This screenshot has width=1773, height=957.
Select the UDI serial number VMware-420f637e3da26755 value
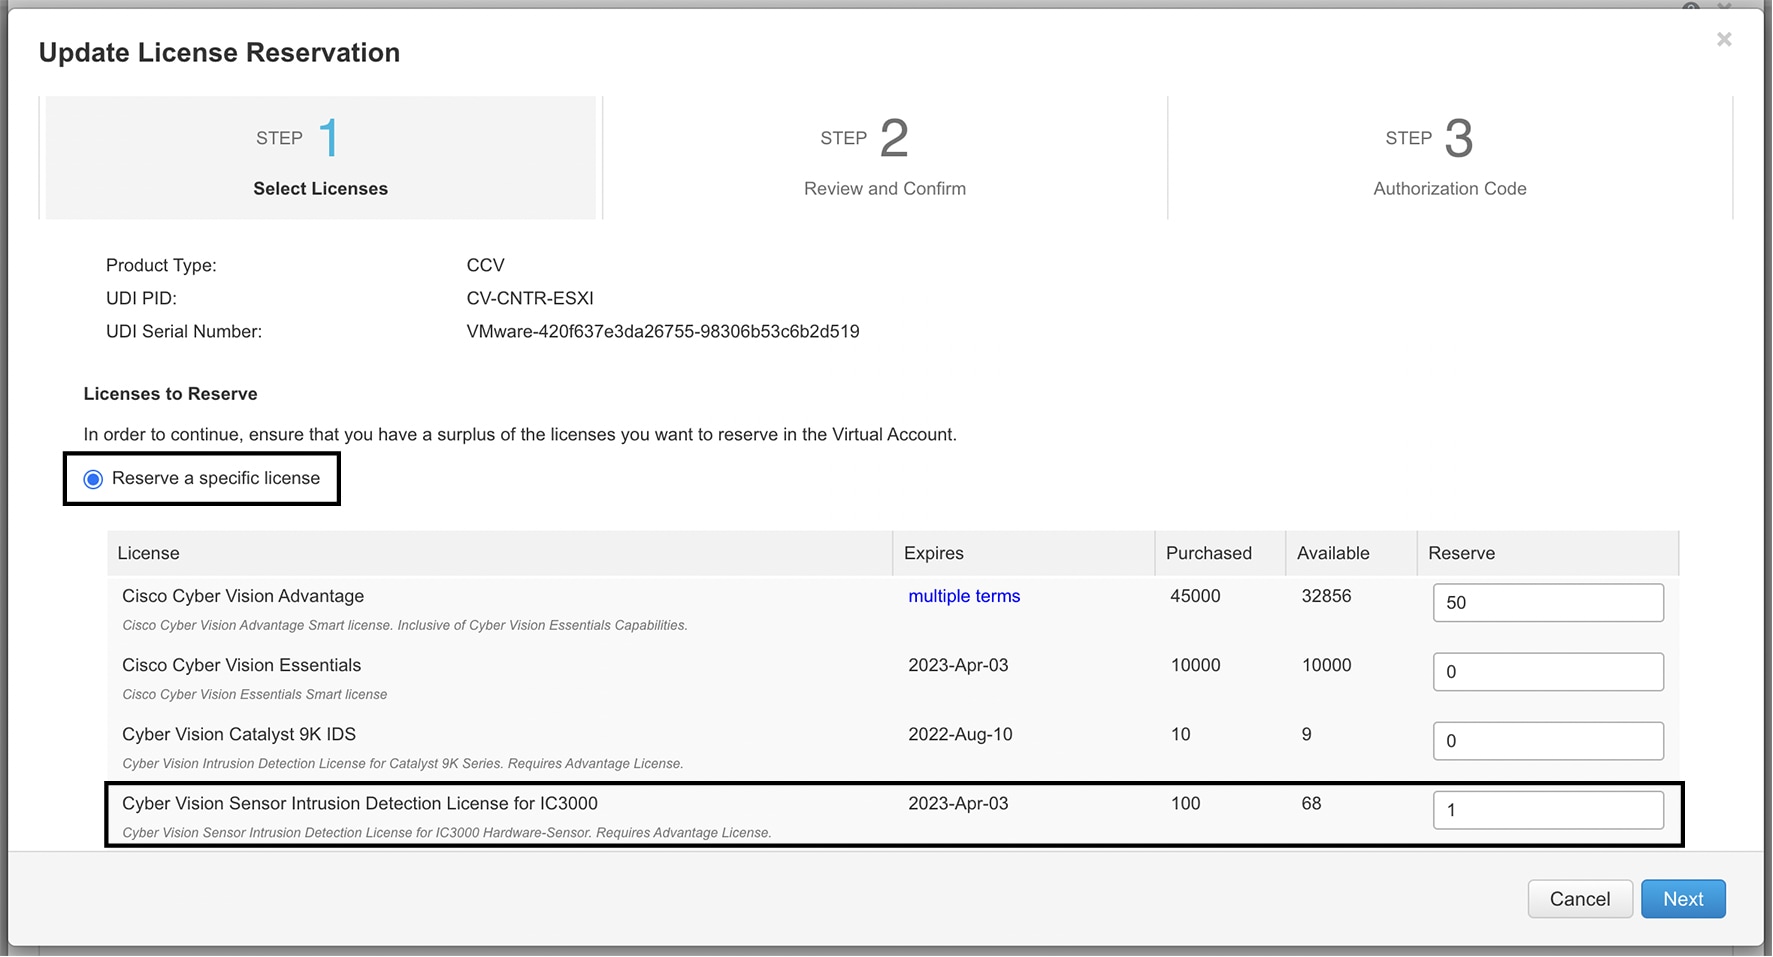tap(663, 331)
